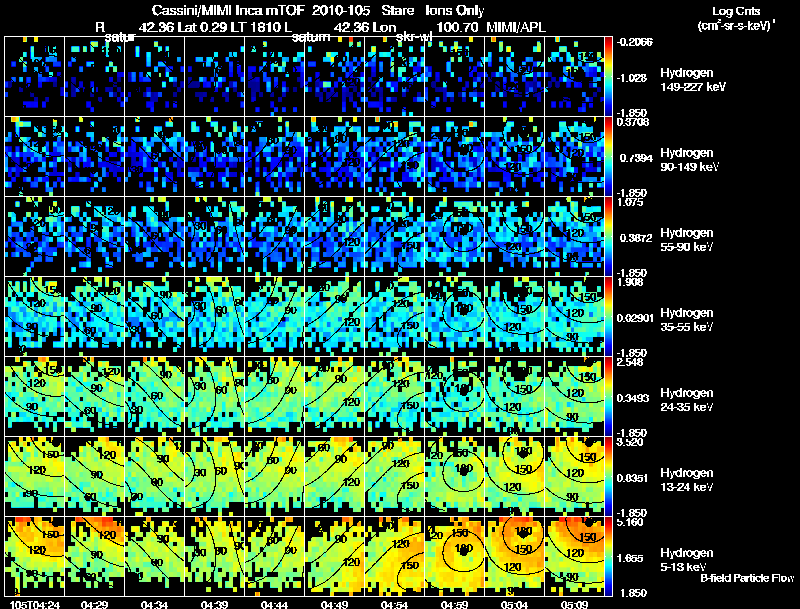Click the Hydrogen 35-55 keV panel at 04:54

click(394, 316)
